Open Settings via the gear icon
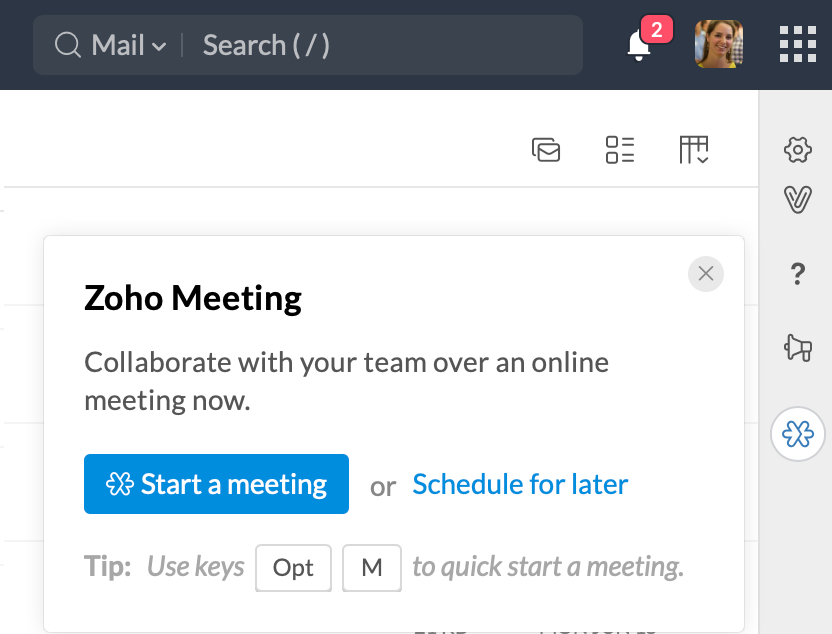 797,149
